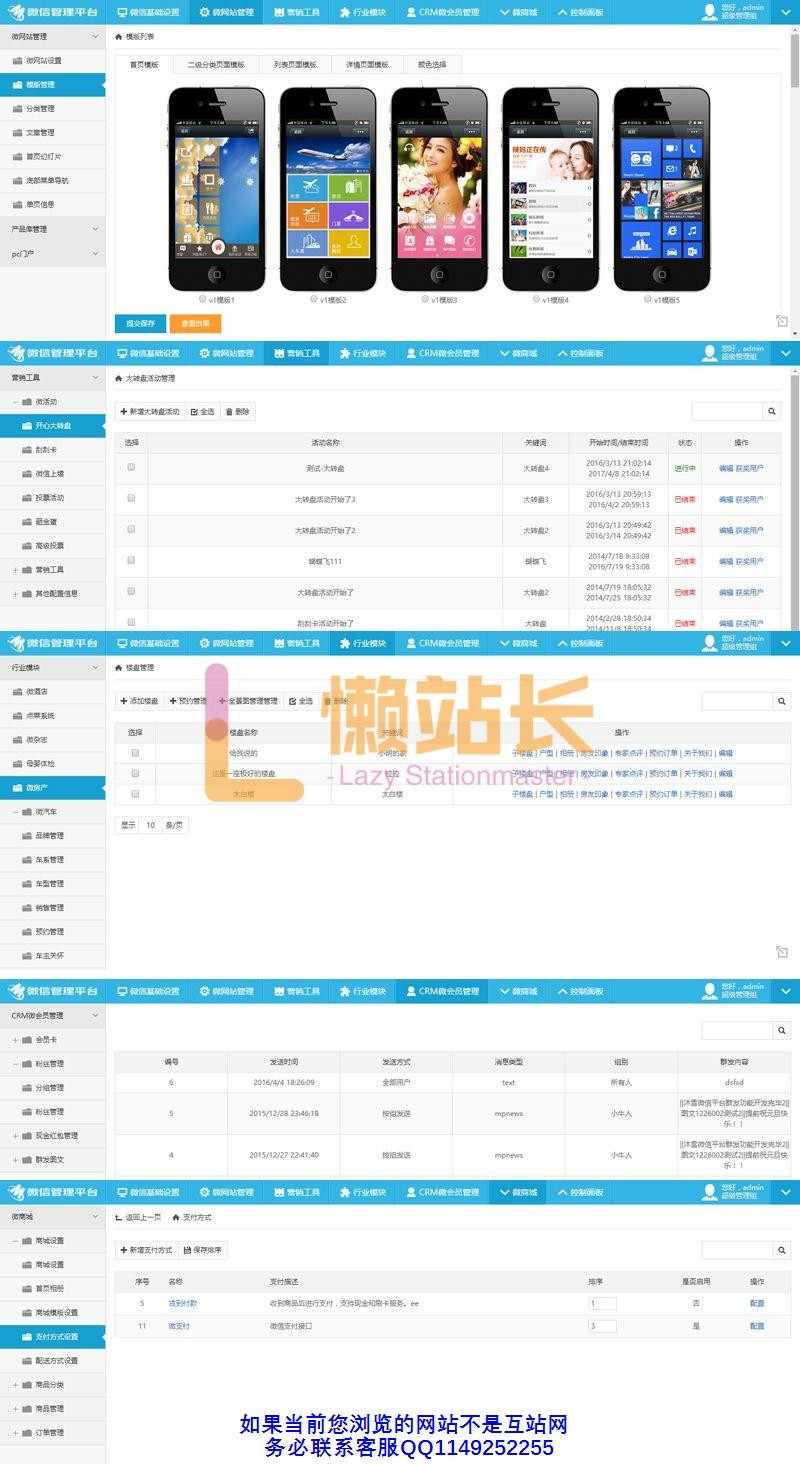Choose the v1模板3 phone preview thumbnail
Image resolution: width=800 pixels, height=1464 pixels.
[439, 190]
